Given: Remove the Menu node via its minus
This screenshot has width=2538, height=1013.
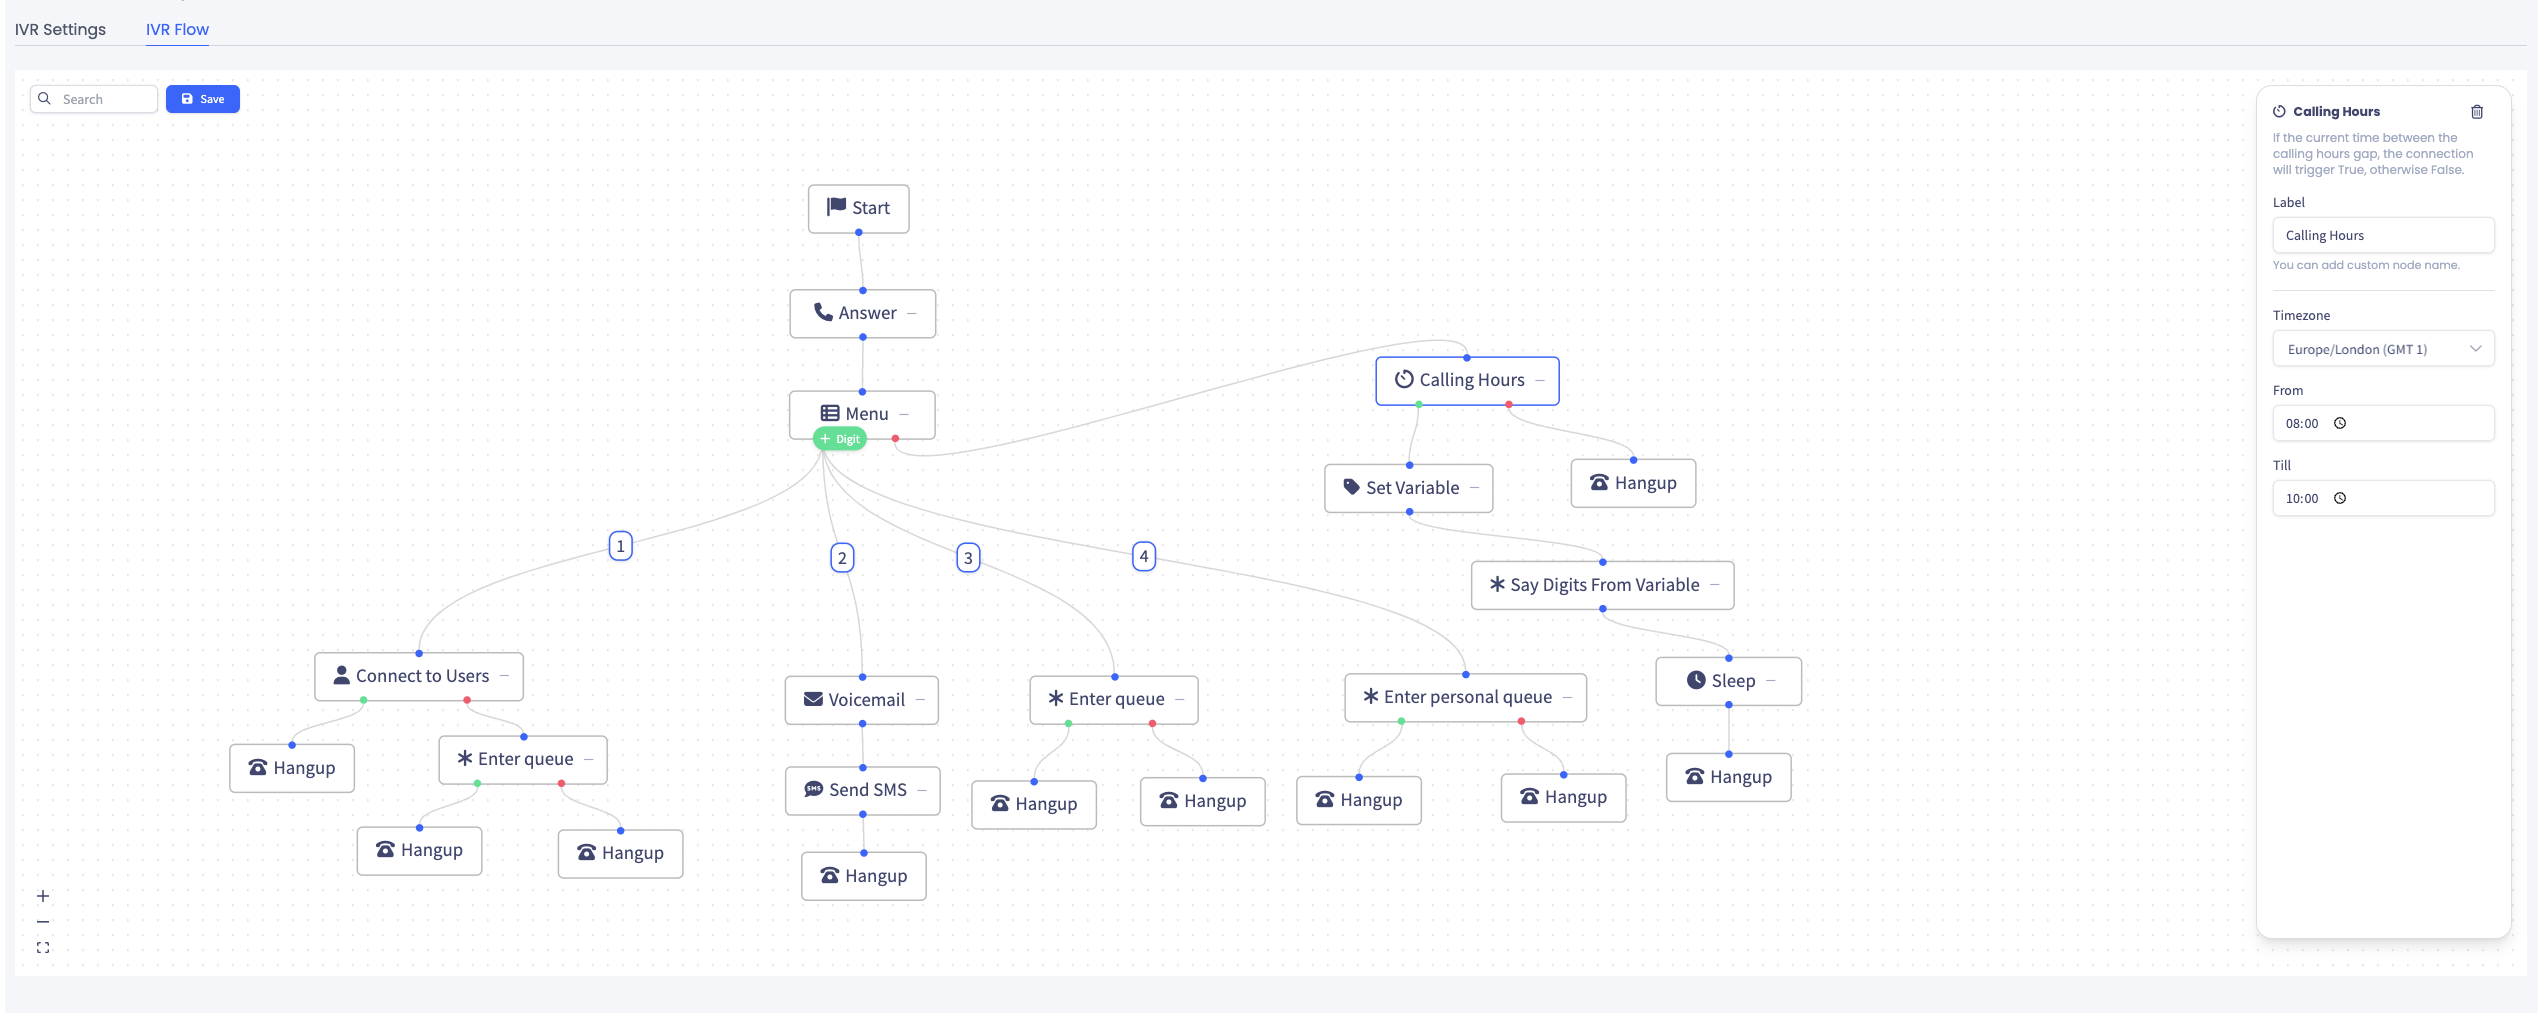Looking at the screenshot, I should pyautogui.click(x=904, y=415).
